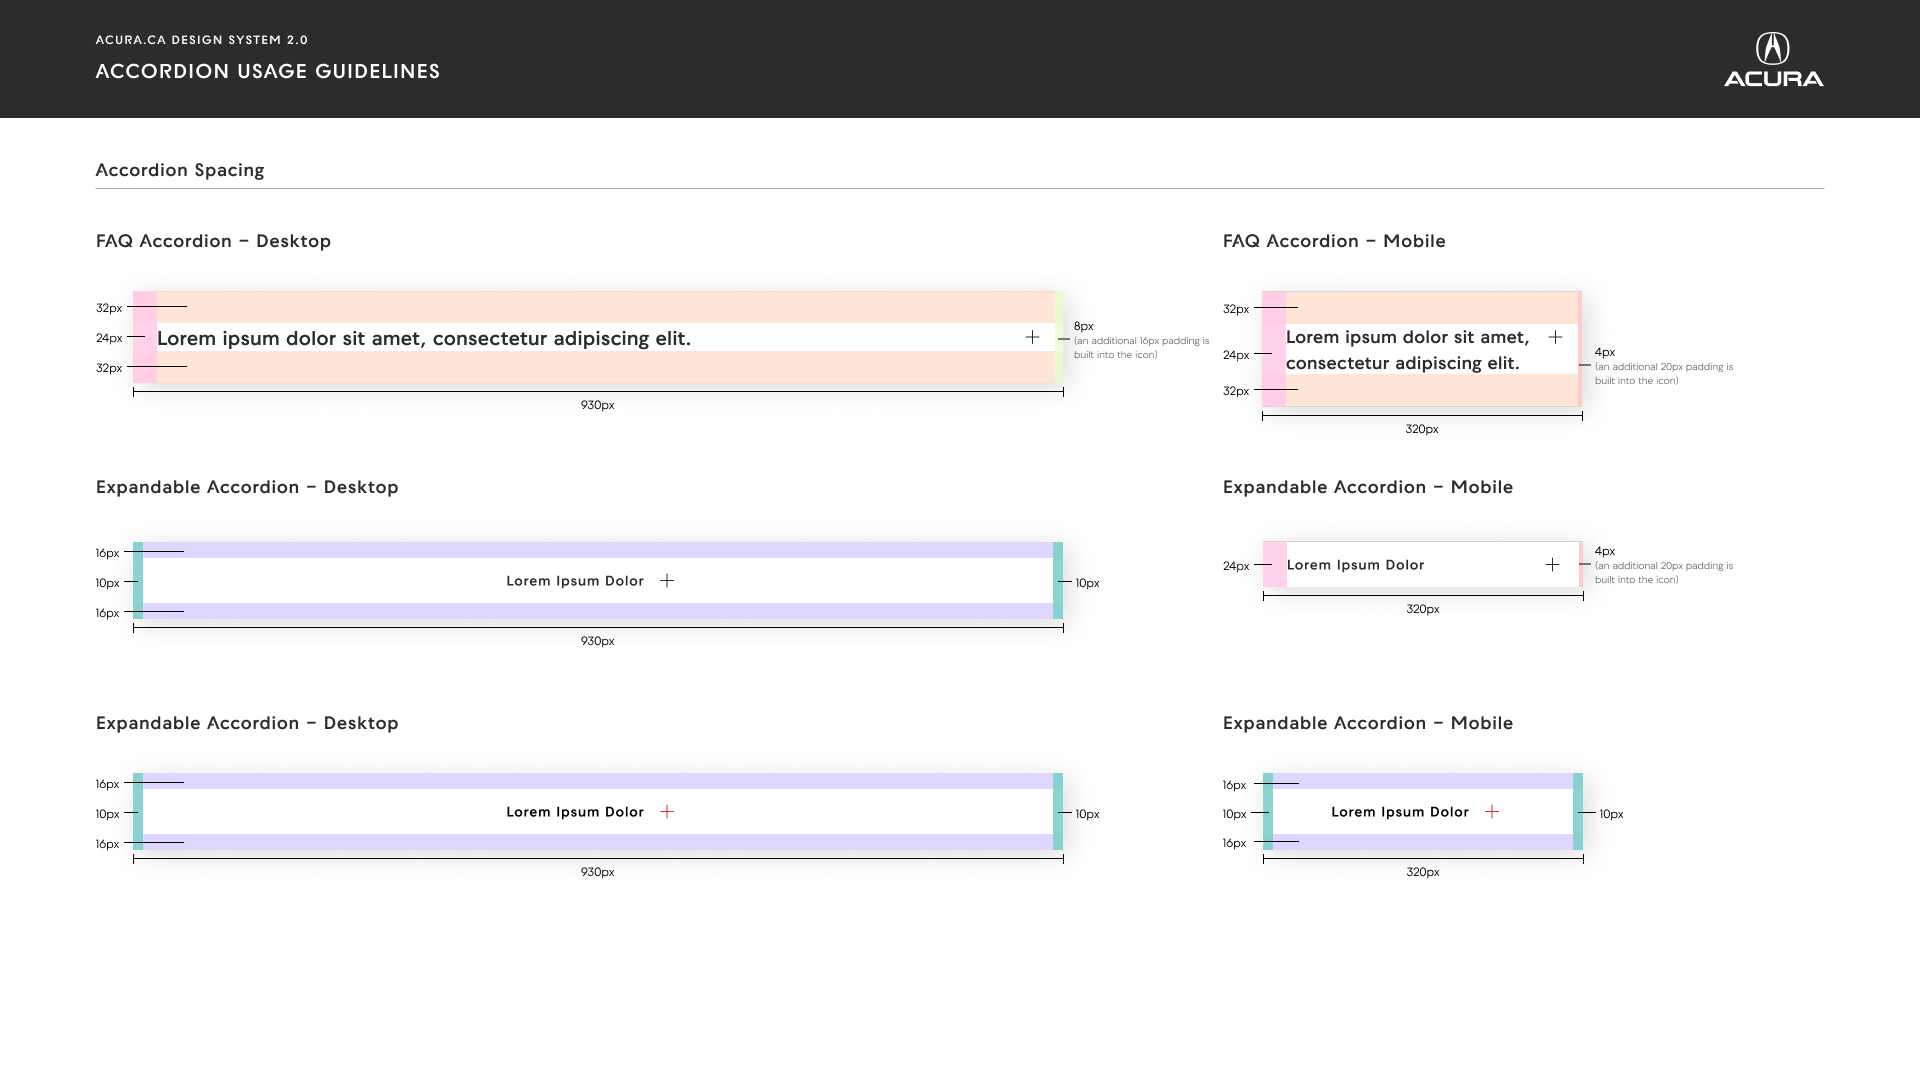Click the Acura logo in header
1920x1080 pixels.
[x=1773, y=59]
